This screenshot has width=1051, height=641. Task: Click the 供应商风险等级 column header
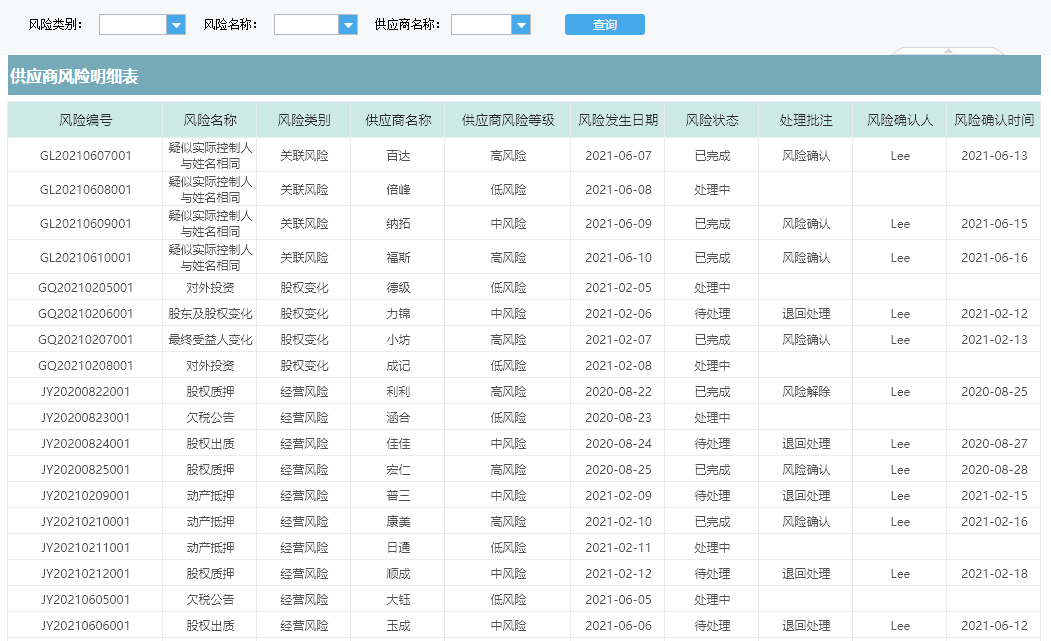[507, 120]
